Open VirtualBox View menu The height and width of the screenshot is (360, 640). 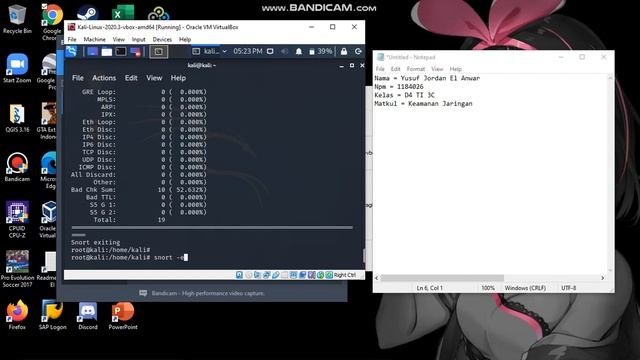(118, 39)
